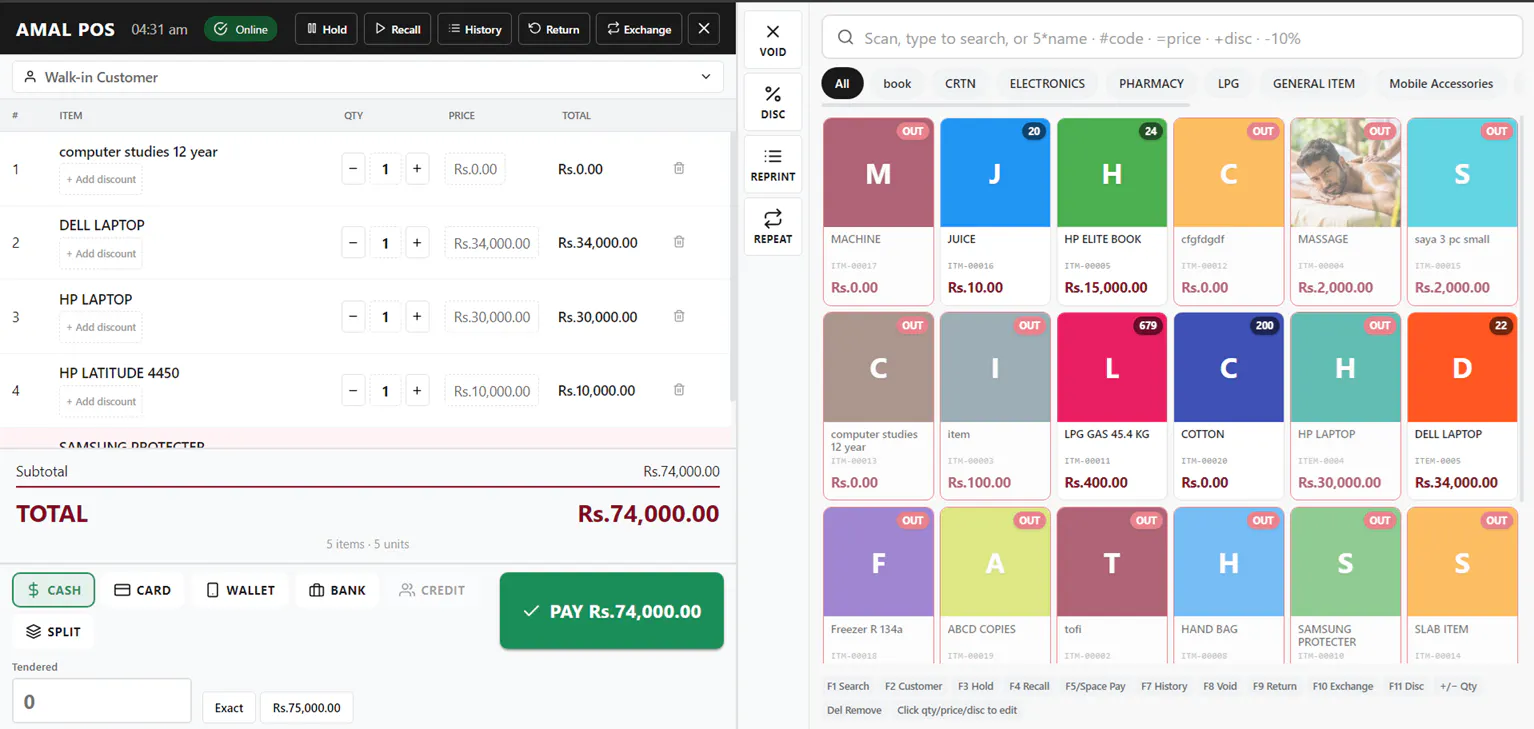1534x729 pixels.
Task: Select CASH payment method
Action: point(54,590)
